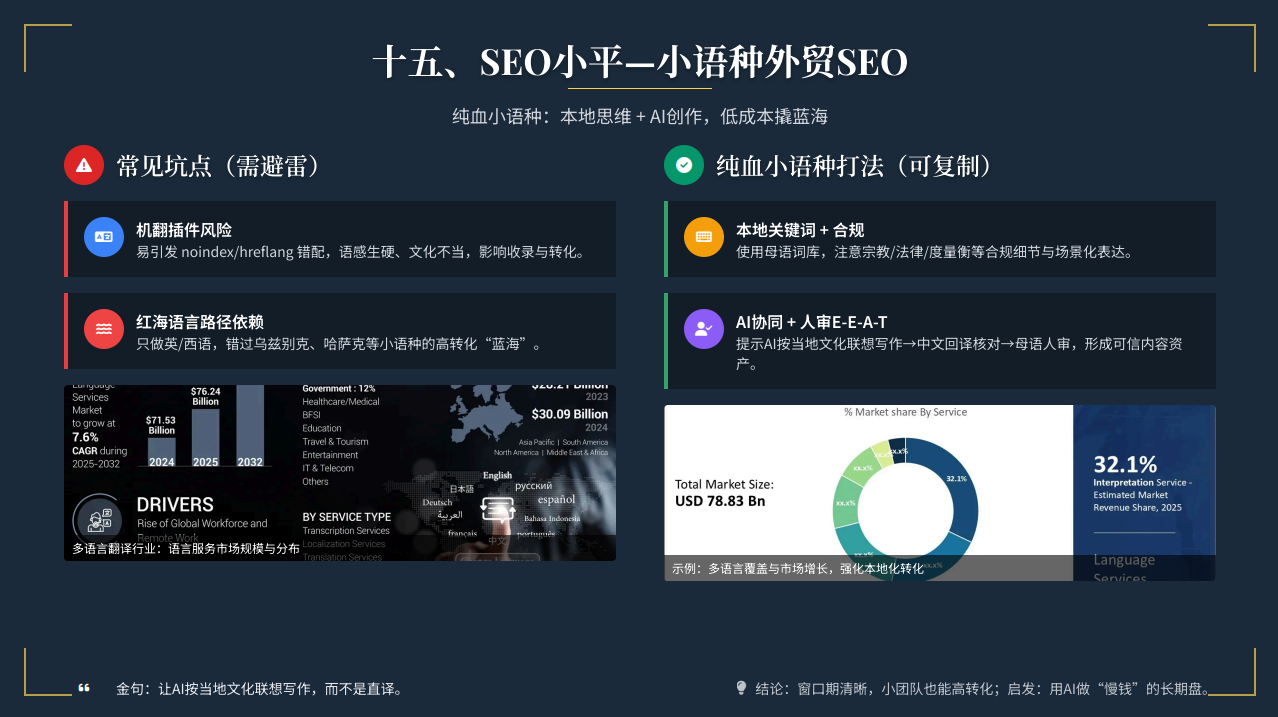Click the 32.1% figure in chart panel

coord(1125,464)
